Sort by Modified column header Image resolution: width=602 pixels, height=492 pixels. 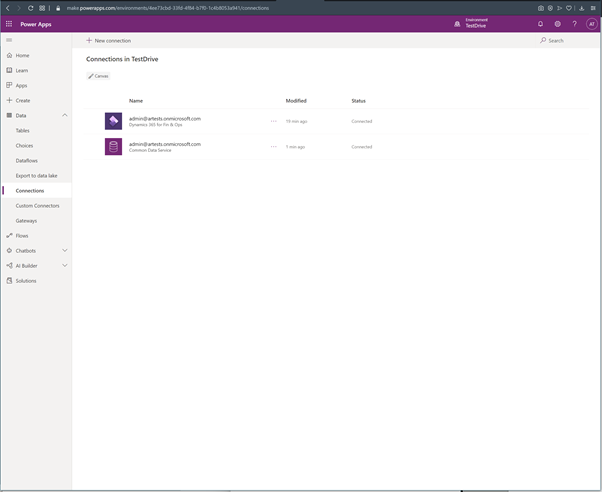(296, 101)
